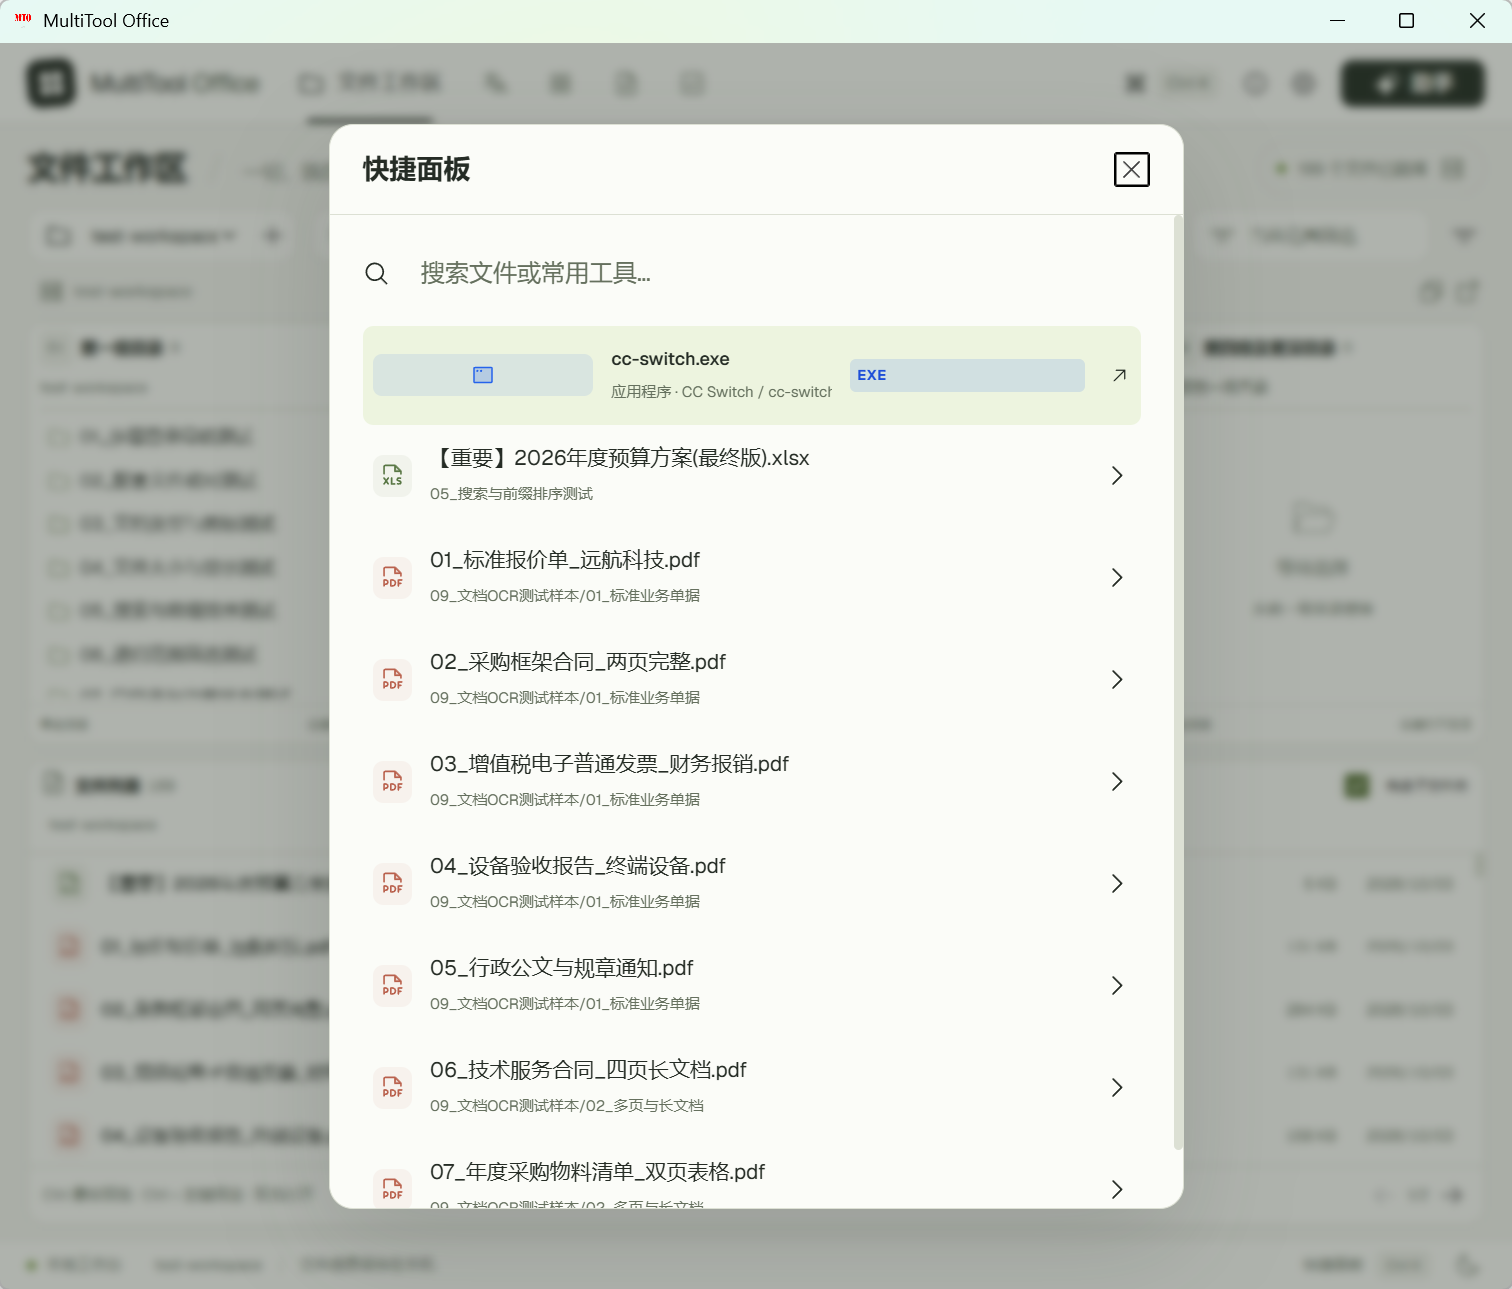Click the PDF icon of 02_采购框架合同_两页完整.pdf
This screenshot has width=1512, height=1289.
click(x=392, y=679)
